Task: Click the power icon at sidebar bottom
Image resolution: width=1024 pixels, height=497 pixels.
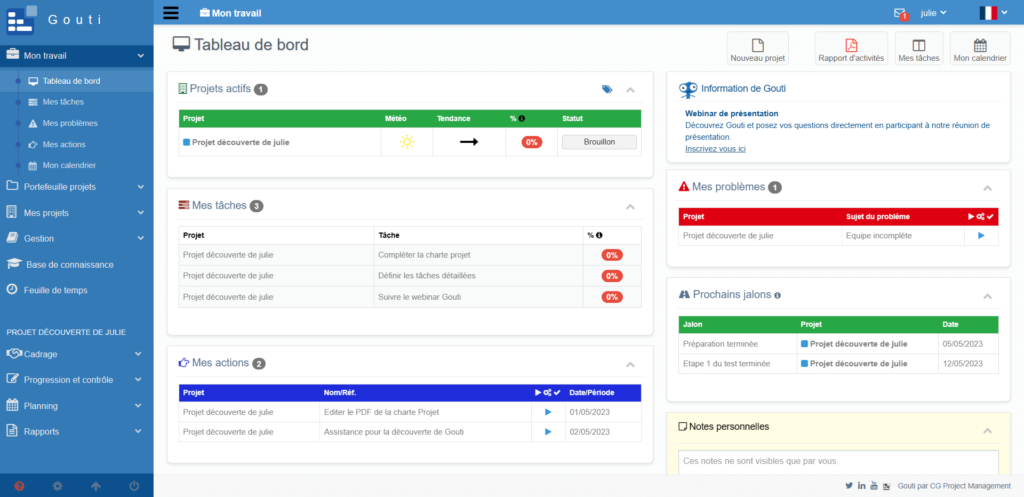Action: click(x=134, y=486)
